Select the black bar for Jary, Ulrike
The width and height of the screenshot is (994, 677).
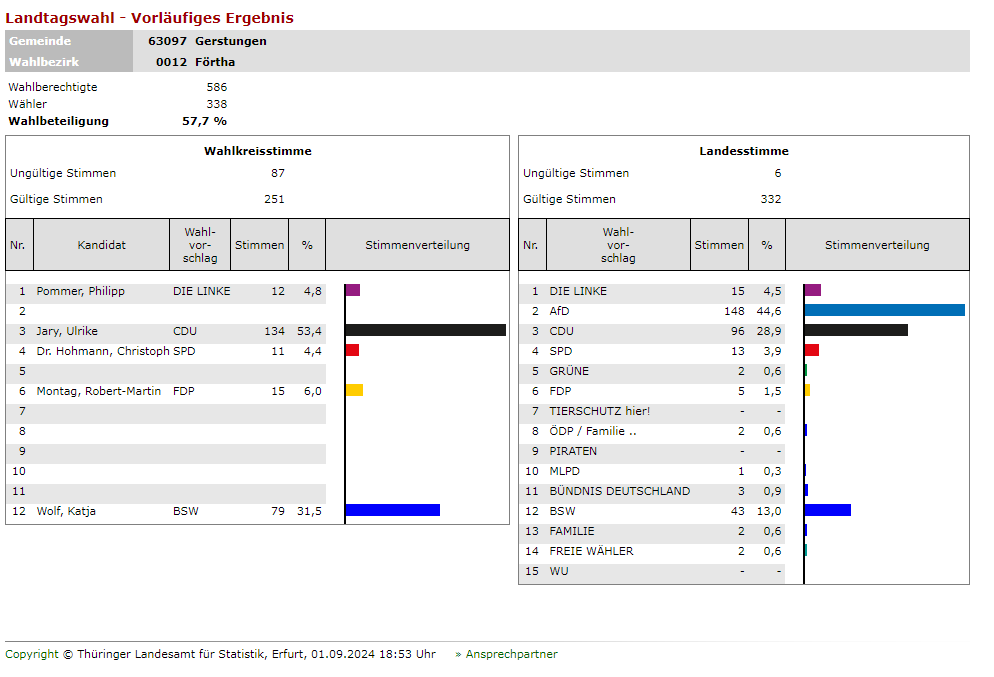[x=425, y=330]
